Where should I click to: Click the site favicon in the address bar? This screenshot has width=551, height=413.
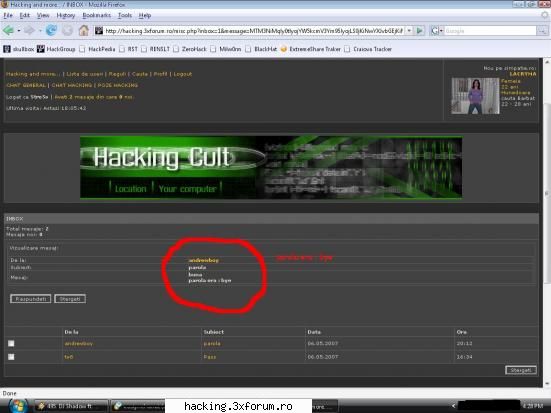[99, 31]
